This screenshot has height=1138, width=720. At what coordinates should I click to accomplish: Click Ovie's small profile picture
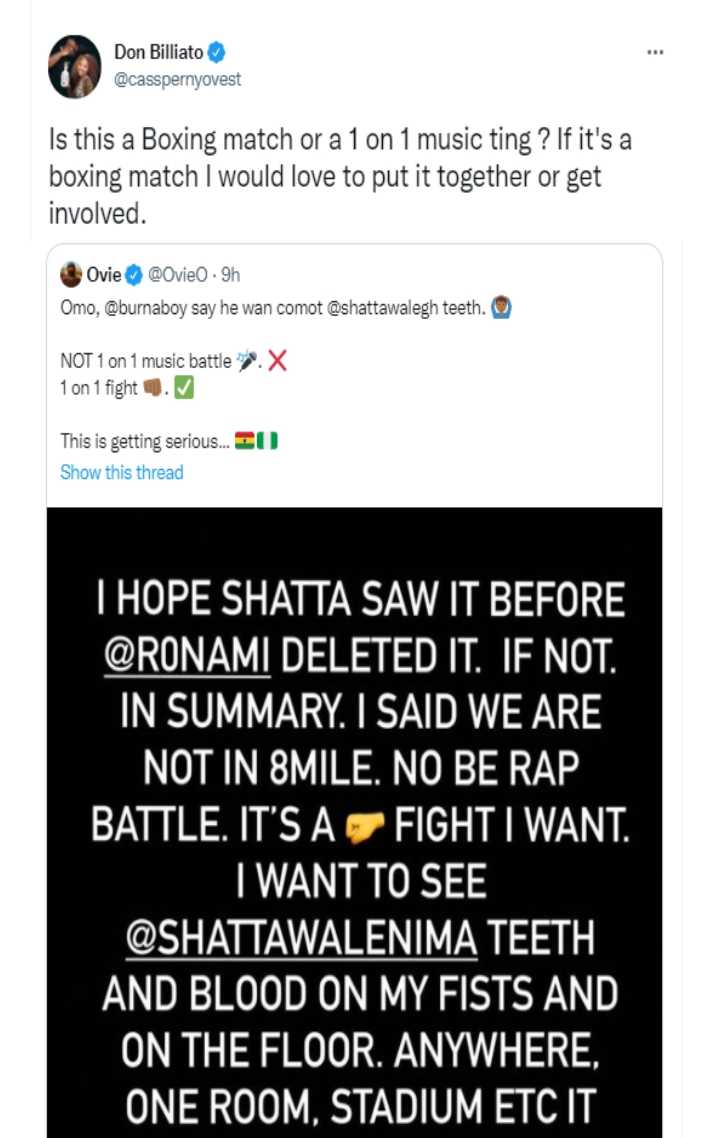pos(71,274)
